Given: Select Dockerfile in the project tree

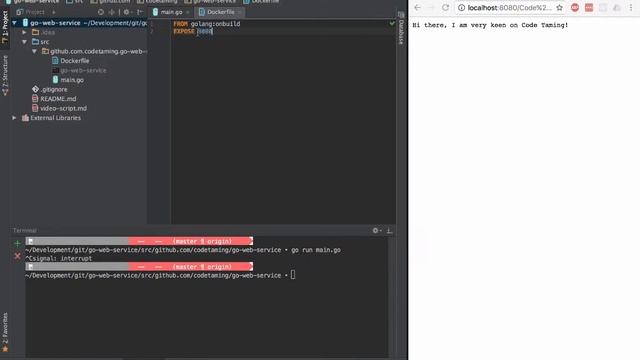Looking at the screenshot, I should (75, 61).
